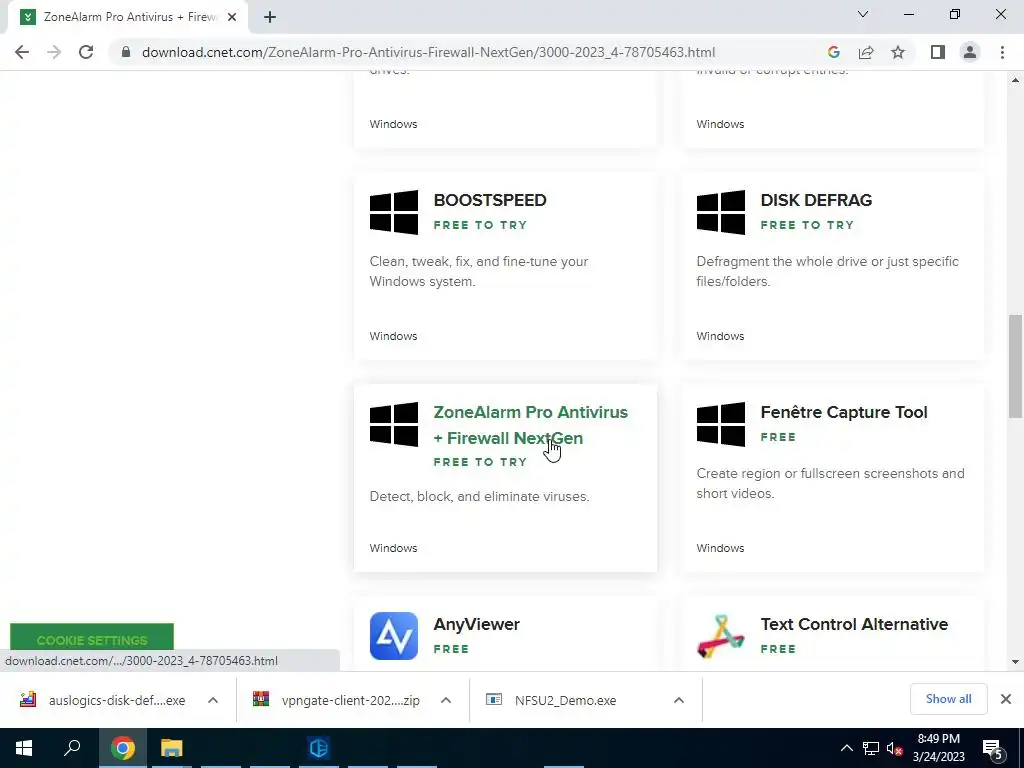Click the page vertical scrollbar thumb

tap(1015, 366)
